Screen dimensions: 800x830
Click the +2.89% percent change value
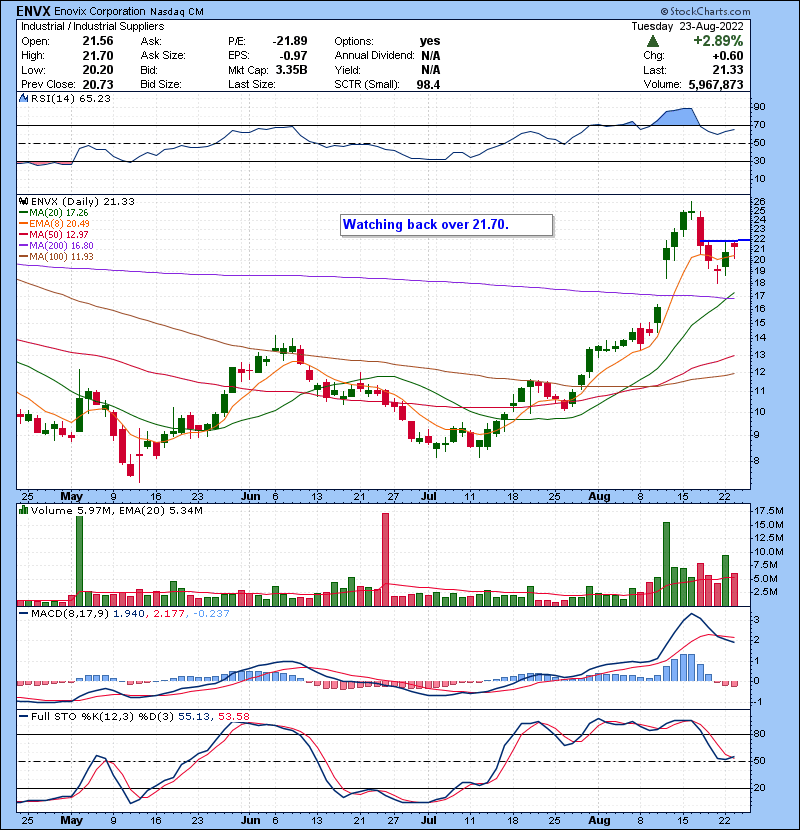(718, 41)
